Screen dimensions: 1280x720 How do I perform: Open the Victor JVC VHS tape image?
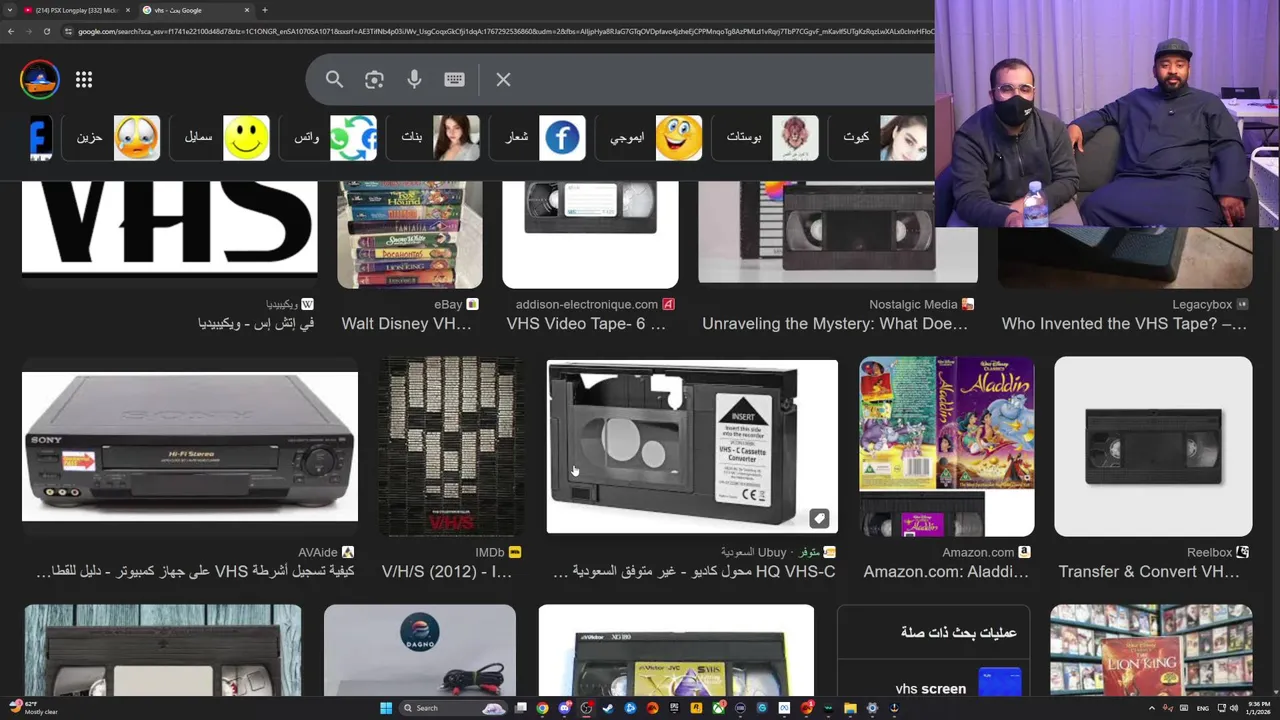coord(676,650)
